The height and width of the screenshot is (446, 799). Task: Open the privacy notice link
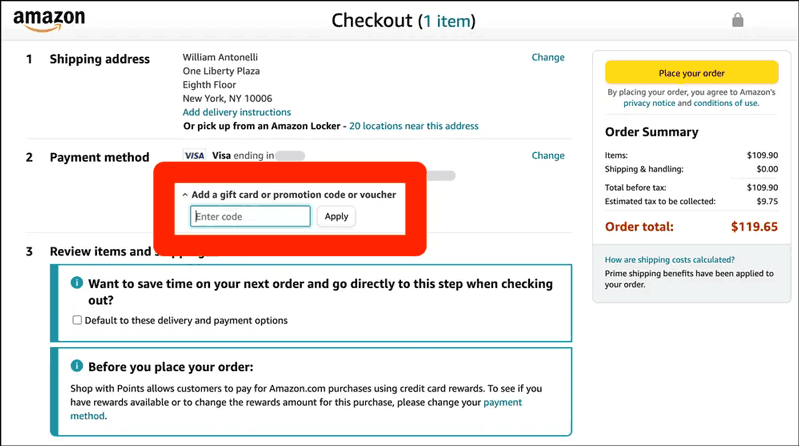pos(649,103)
